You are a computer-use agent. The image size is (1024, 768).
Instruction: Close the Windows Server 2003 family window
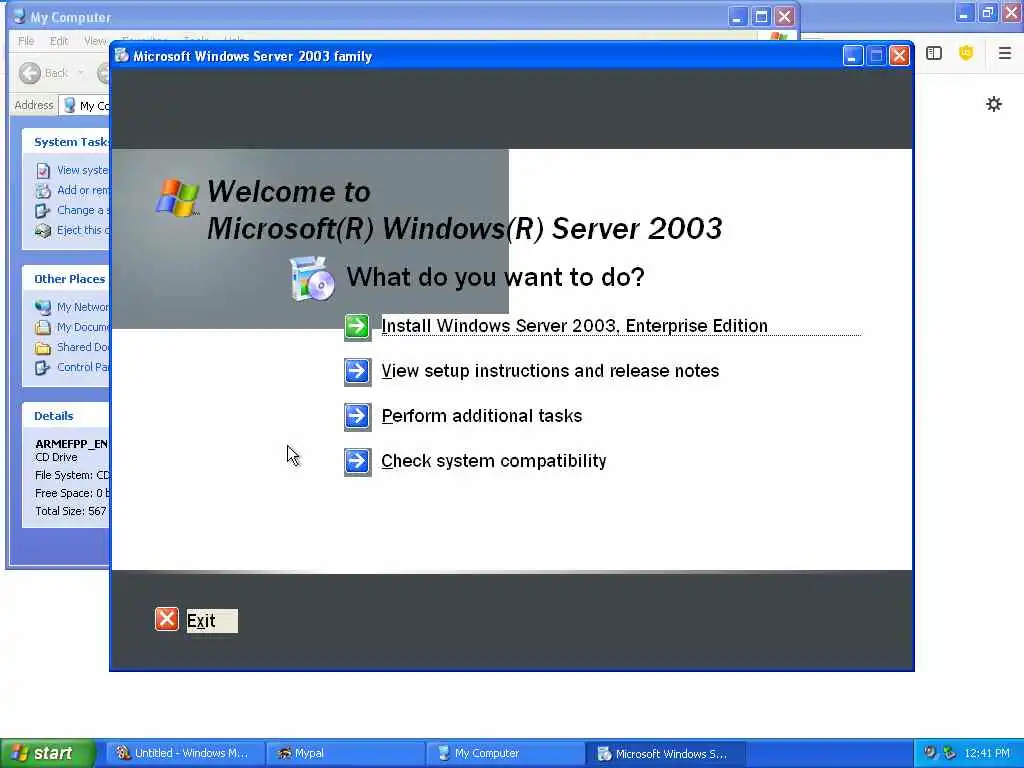point(899,56)
